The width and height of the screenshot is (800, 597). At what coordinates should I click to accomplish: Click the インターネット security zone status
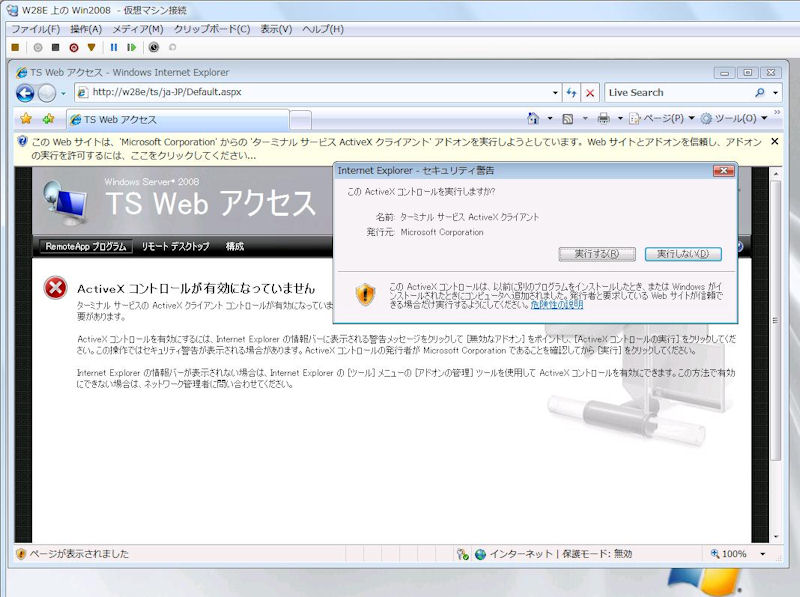(x=554, y=554)
